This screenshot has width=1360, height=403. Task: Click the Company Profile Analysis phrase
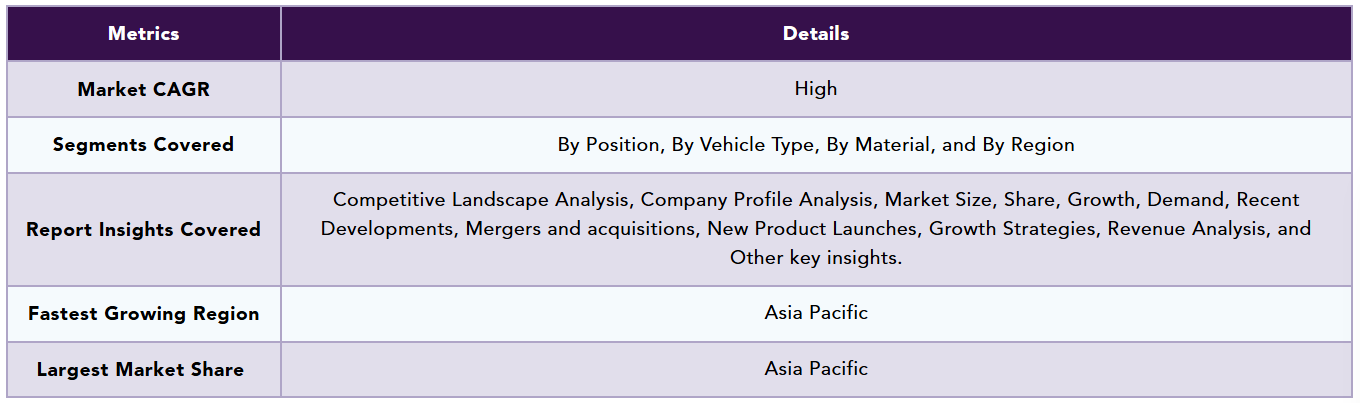click(757, 200)
